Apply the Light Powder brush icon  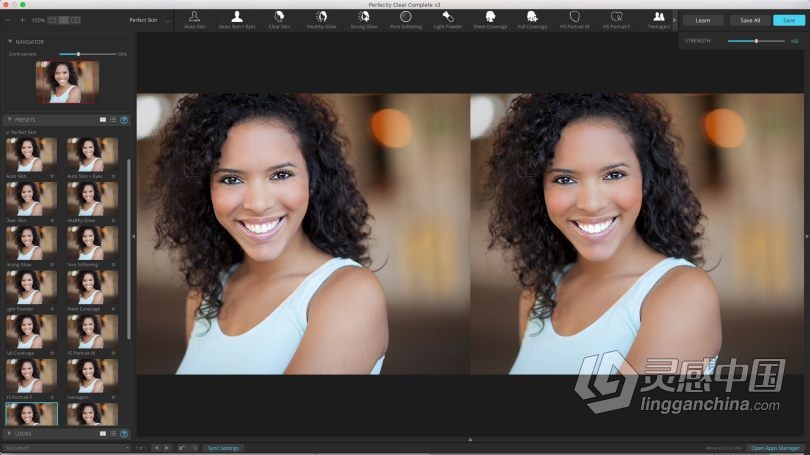[x=448, y=20]
